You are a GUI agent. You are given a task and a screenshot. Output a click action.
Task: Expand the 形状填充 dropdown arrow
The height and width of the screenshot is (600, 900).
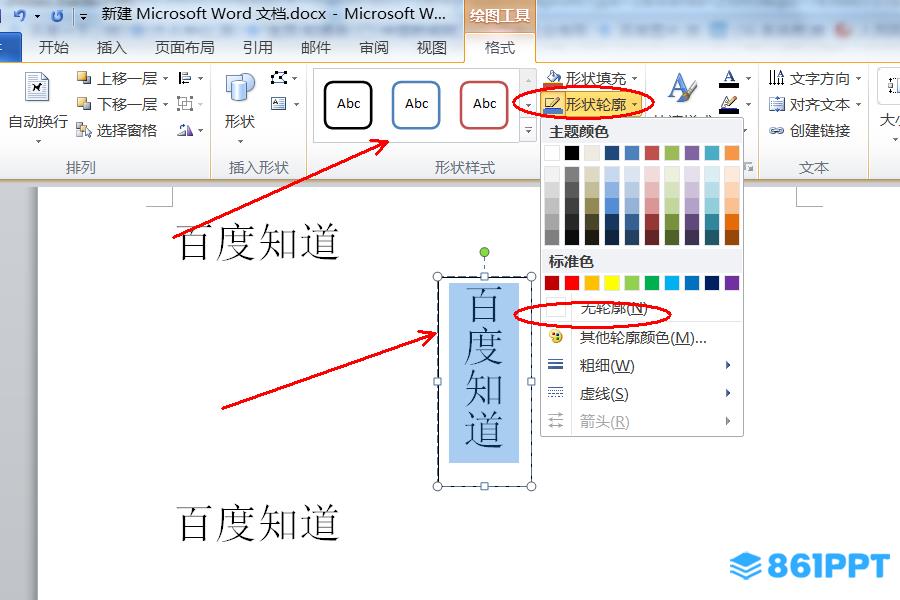pyautogui.click(x=634, y=79)
